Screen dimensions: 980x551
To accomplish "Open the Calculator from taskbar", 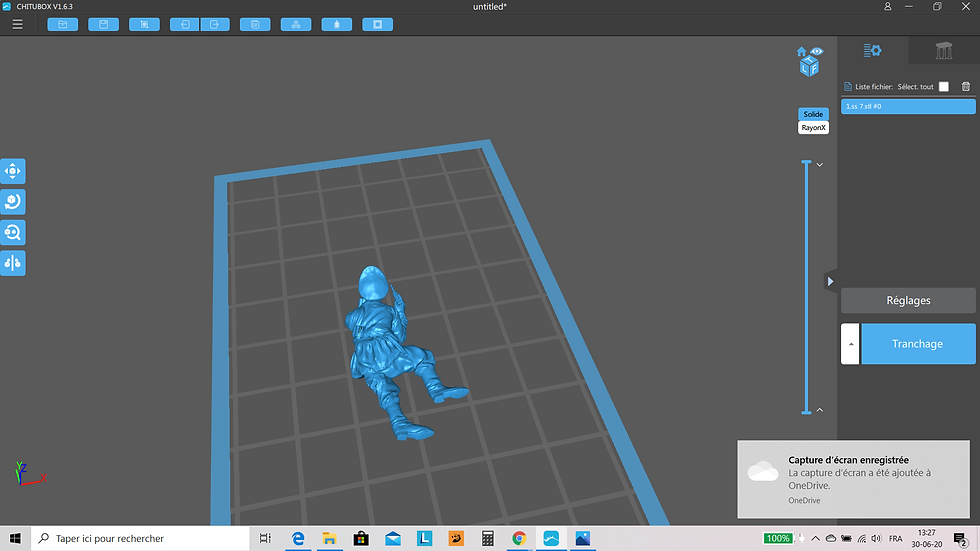I will coord(488,539).
